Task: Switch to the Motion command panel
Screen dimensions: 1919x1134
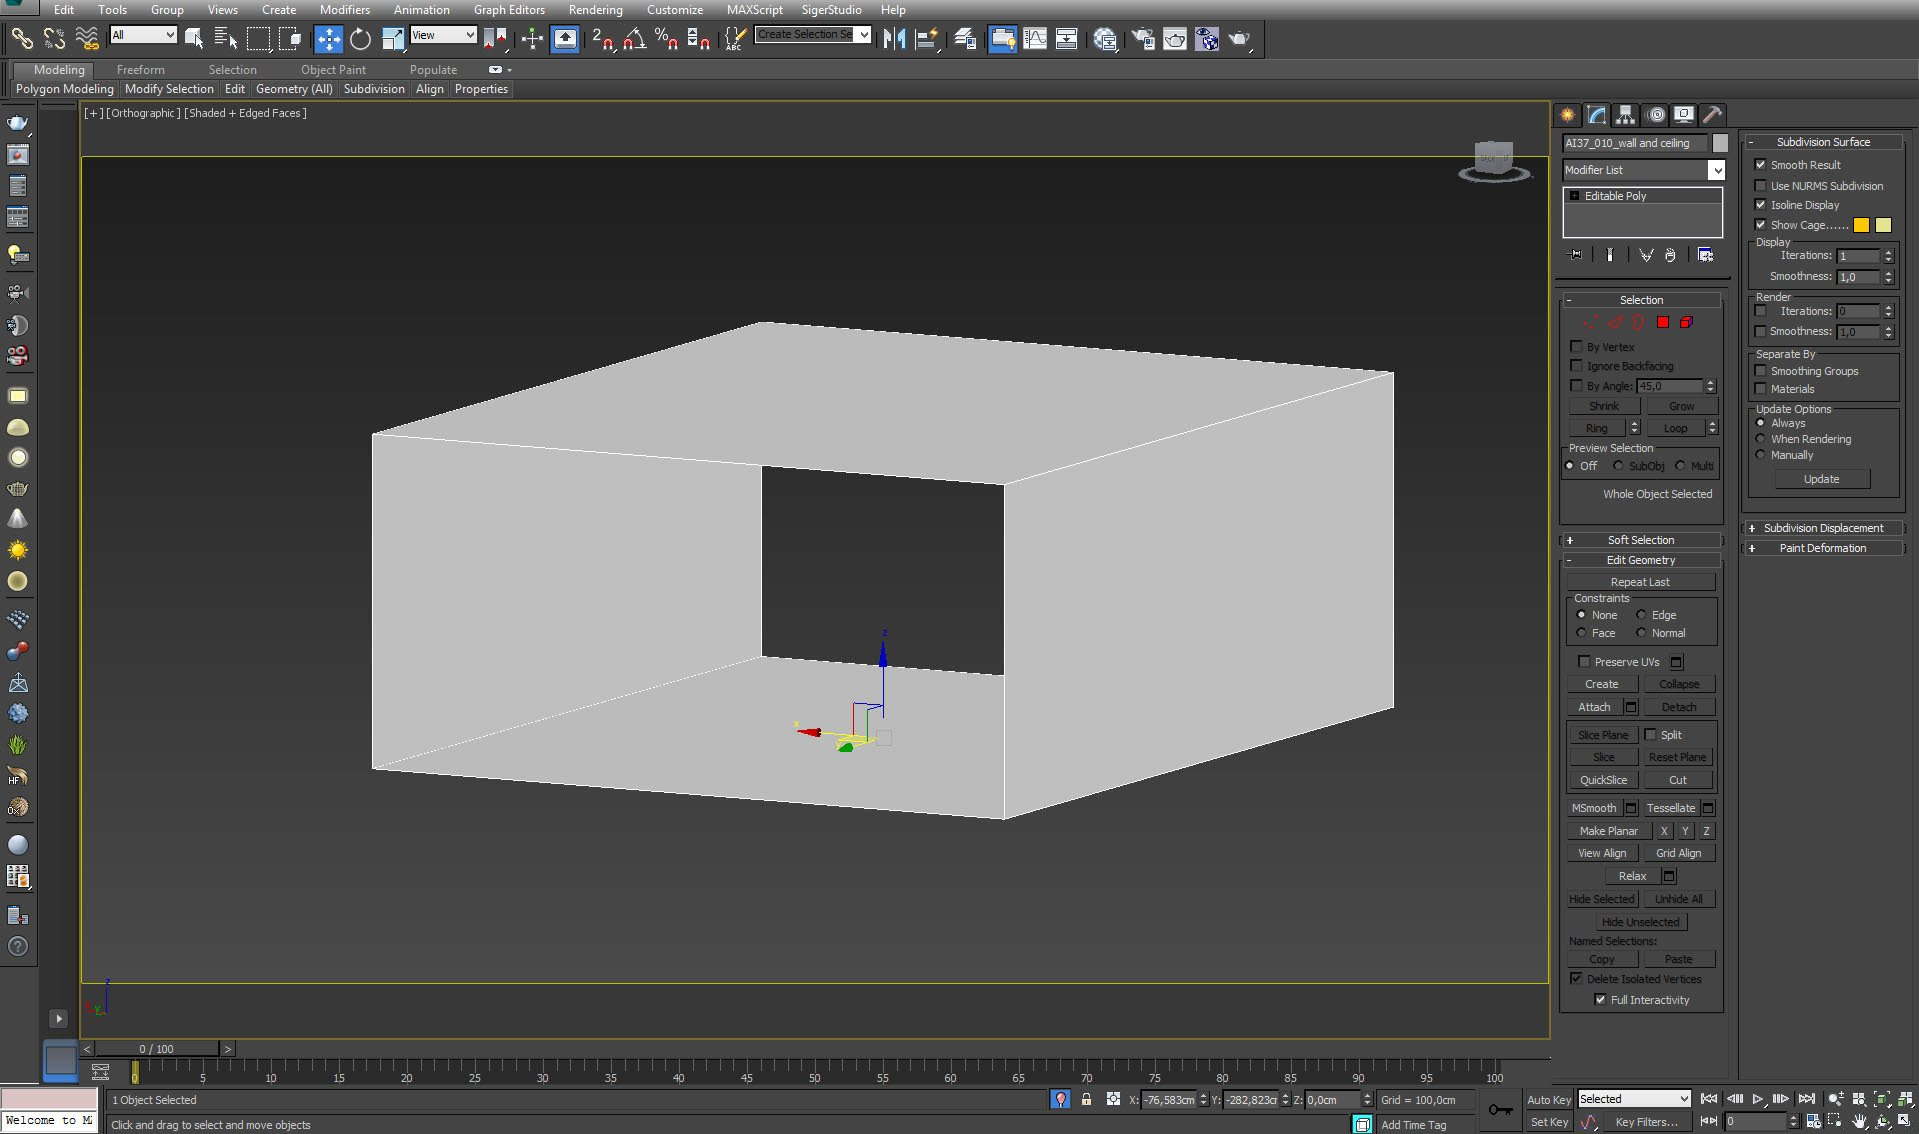Action: (1656, 115)
